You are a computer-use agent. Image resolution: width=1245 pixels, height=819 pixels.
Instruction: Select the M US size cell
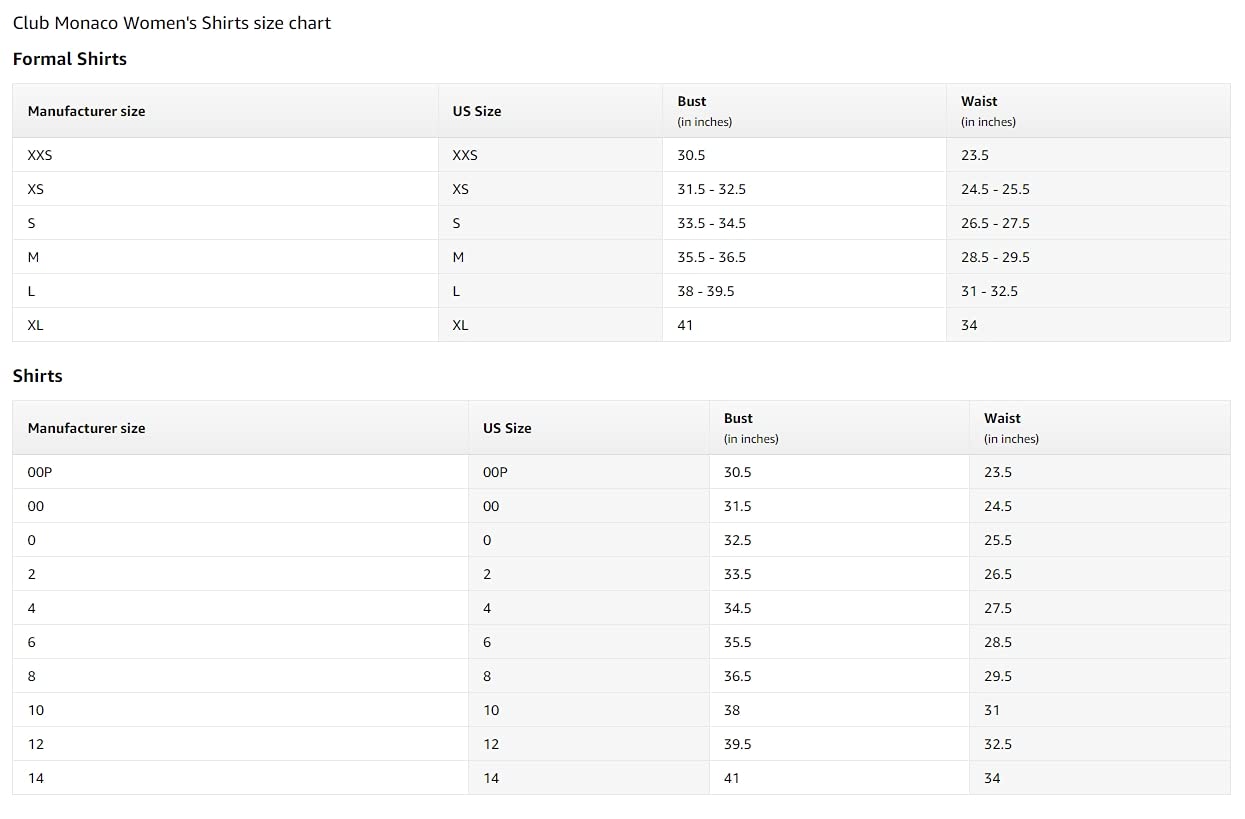pos(550,257)
